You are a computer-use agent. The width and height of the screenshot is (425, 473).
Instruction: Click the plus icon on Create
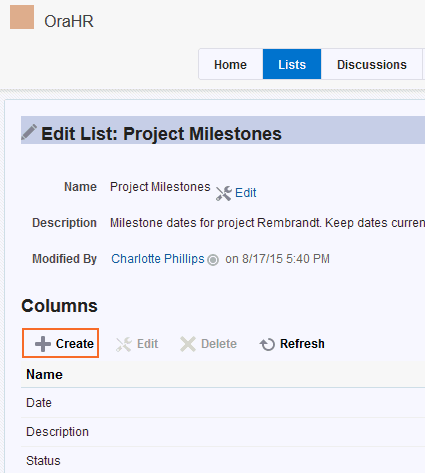43,344
